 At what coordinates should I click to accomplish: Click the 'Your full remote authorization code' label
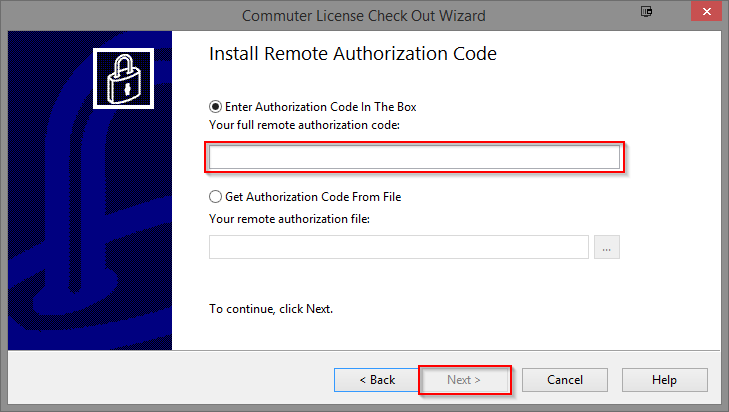[305, 125]
